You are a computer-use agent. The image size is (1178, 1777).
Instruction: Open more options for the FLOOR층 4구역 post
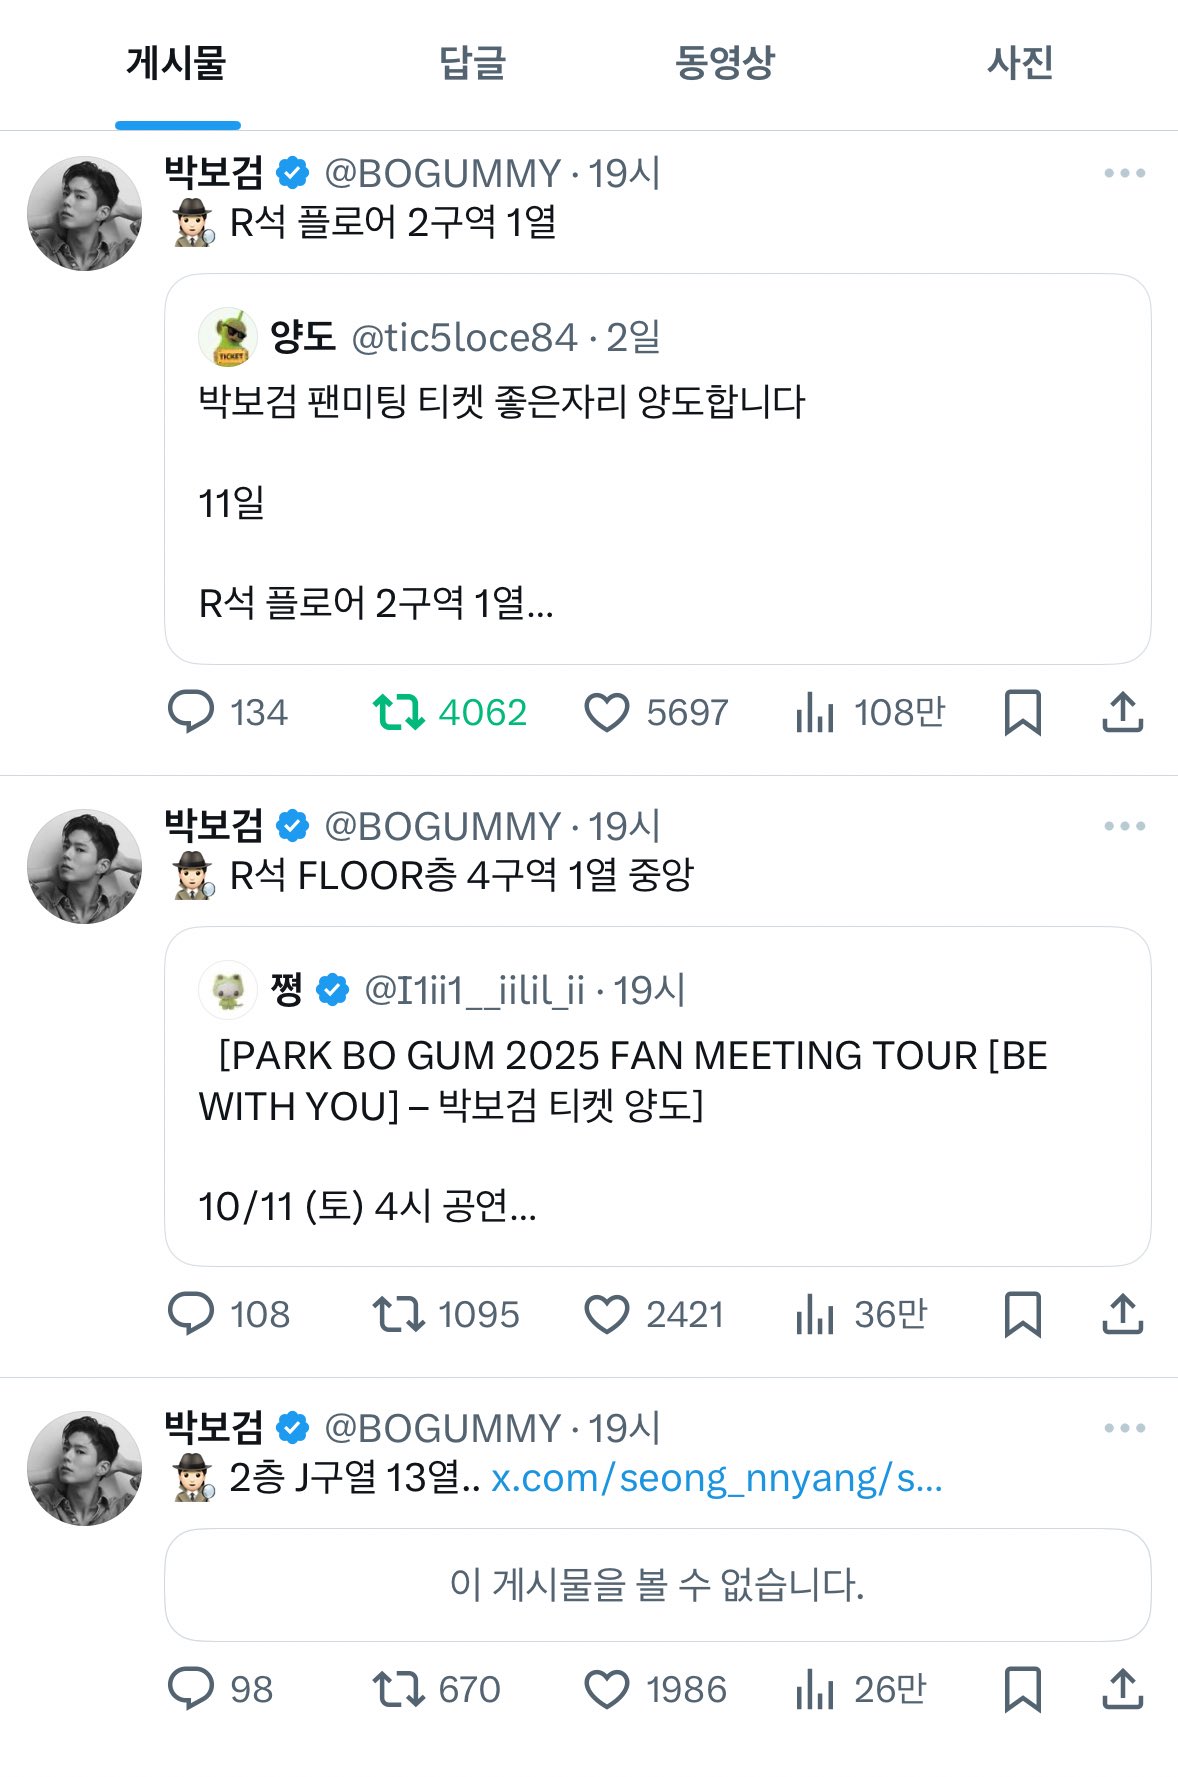pos(1124,826)
